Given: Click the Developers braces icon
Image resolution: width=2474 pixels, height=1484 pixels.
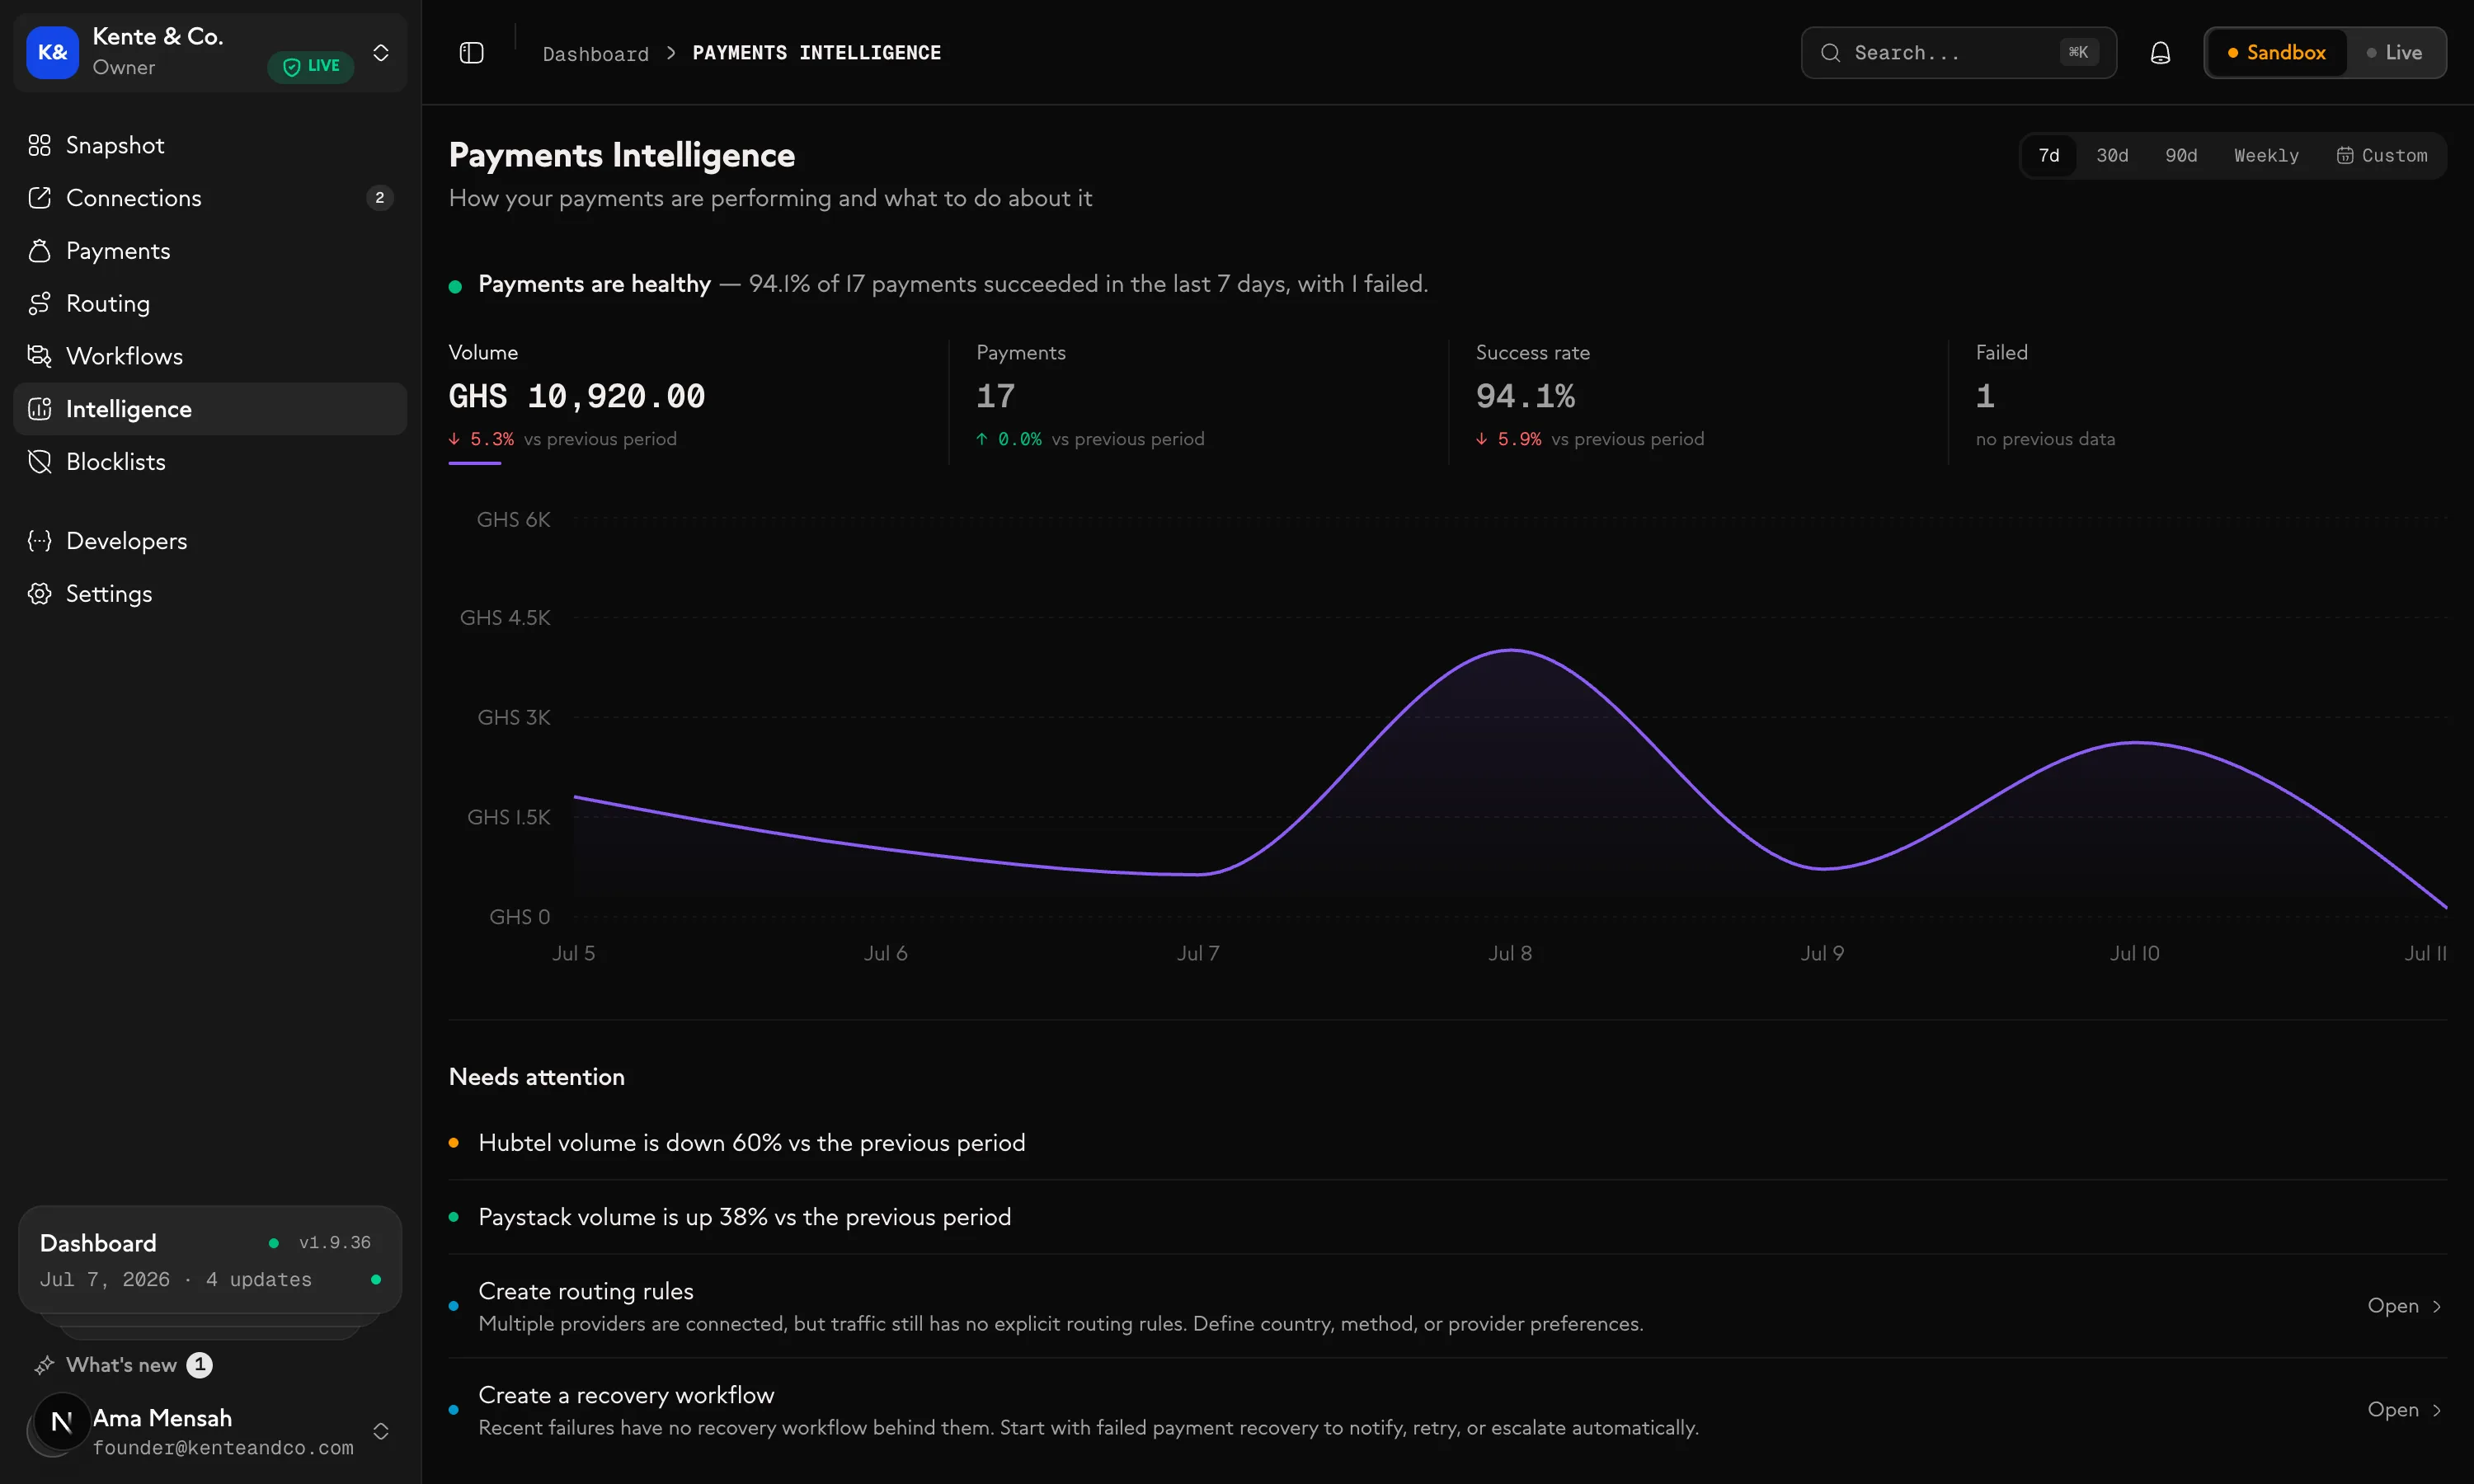Looking at the screenshot, I should (x=39, y=541).
